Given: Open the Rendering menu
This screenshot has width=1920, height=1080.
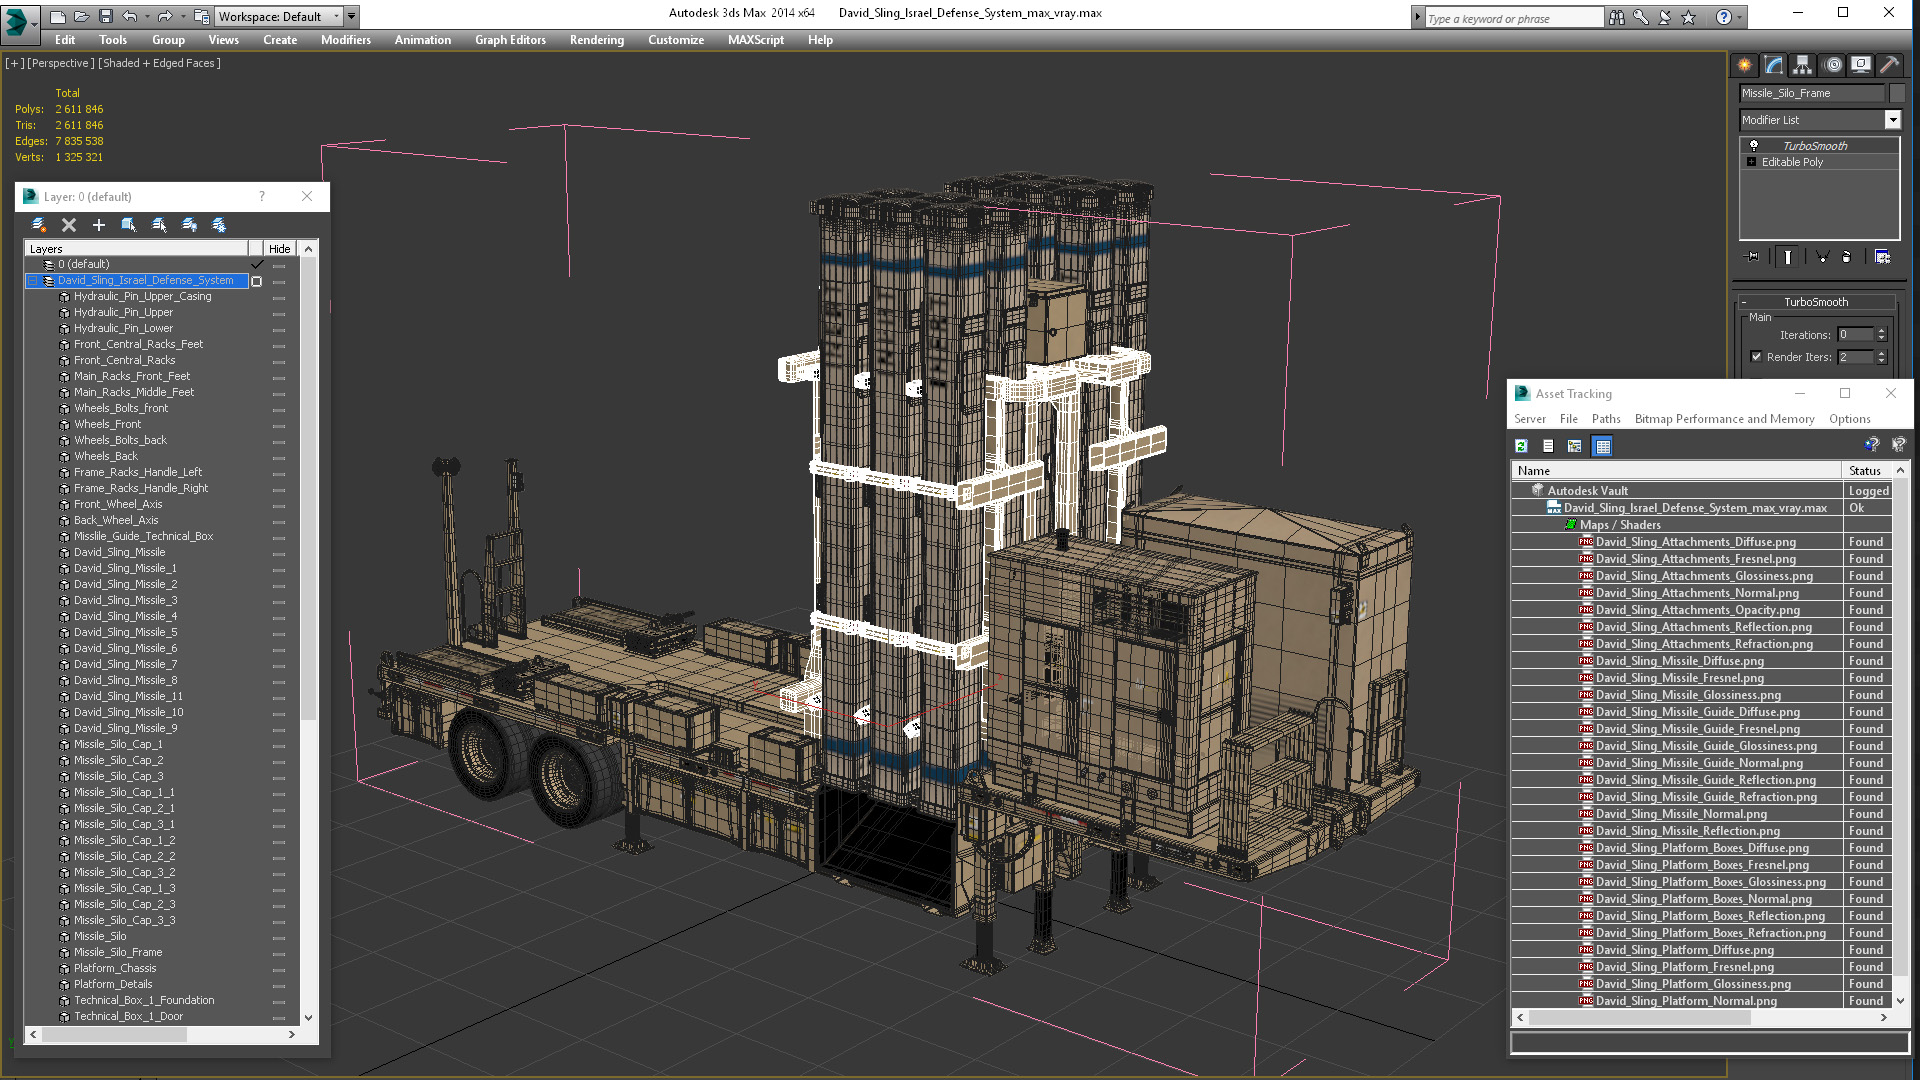Looking at the screenshot, I should click(x=596, y=40).
